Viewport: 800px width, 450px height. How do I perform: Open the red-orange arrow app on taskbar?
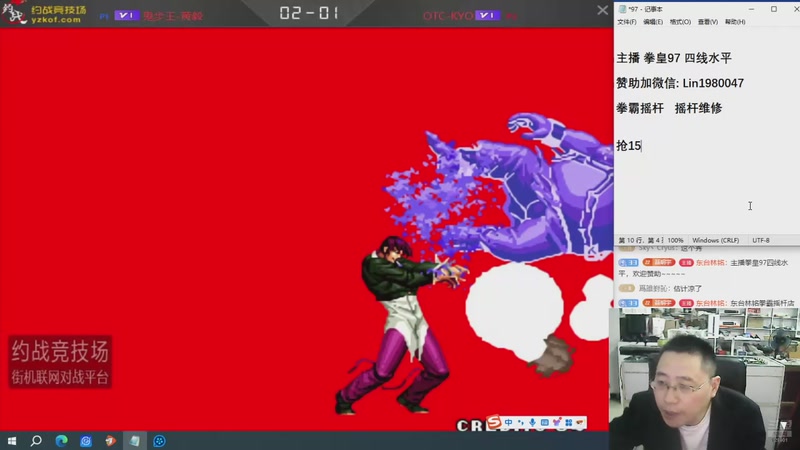pos(110,440)
